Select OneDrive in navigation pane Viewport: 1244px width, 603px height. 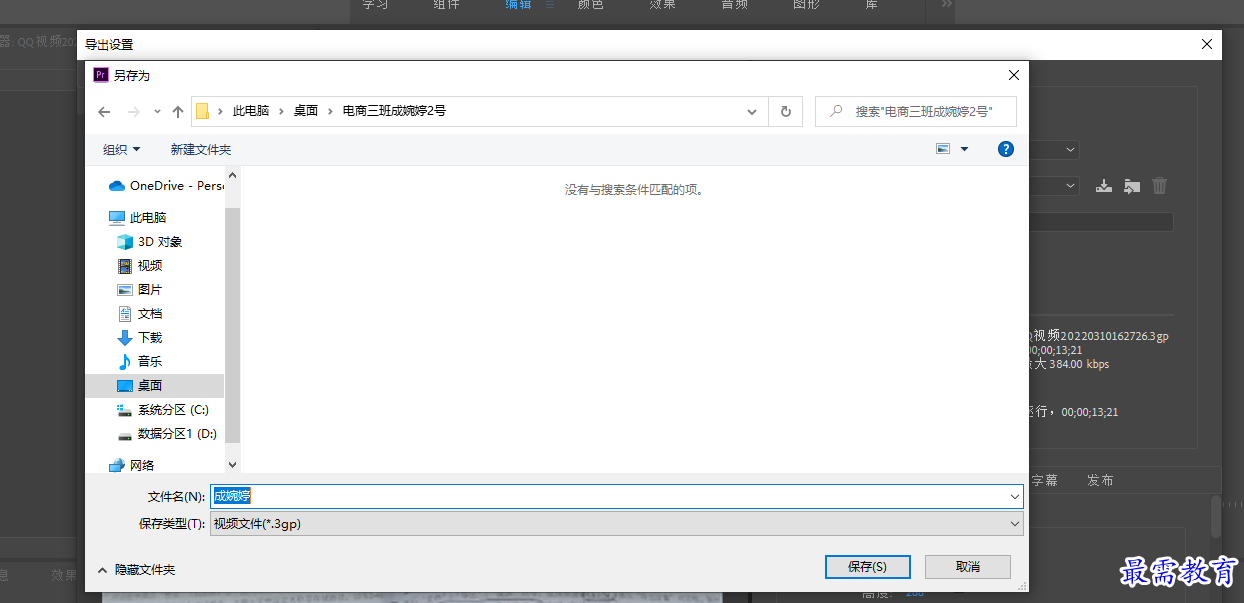tap(165, 185)
